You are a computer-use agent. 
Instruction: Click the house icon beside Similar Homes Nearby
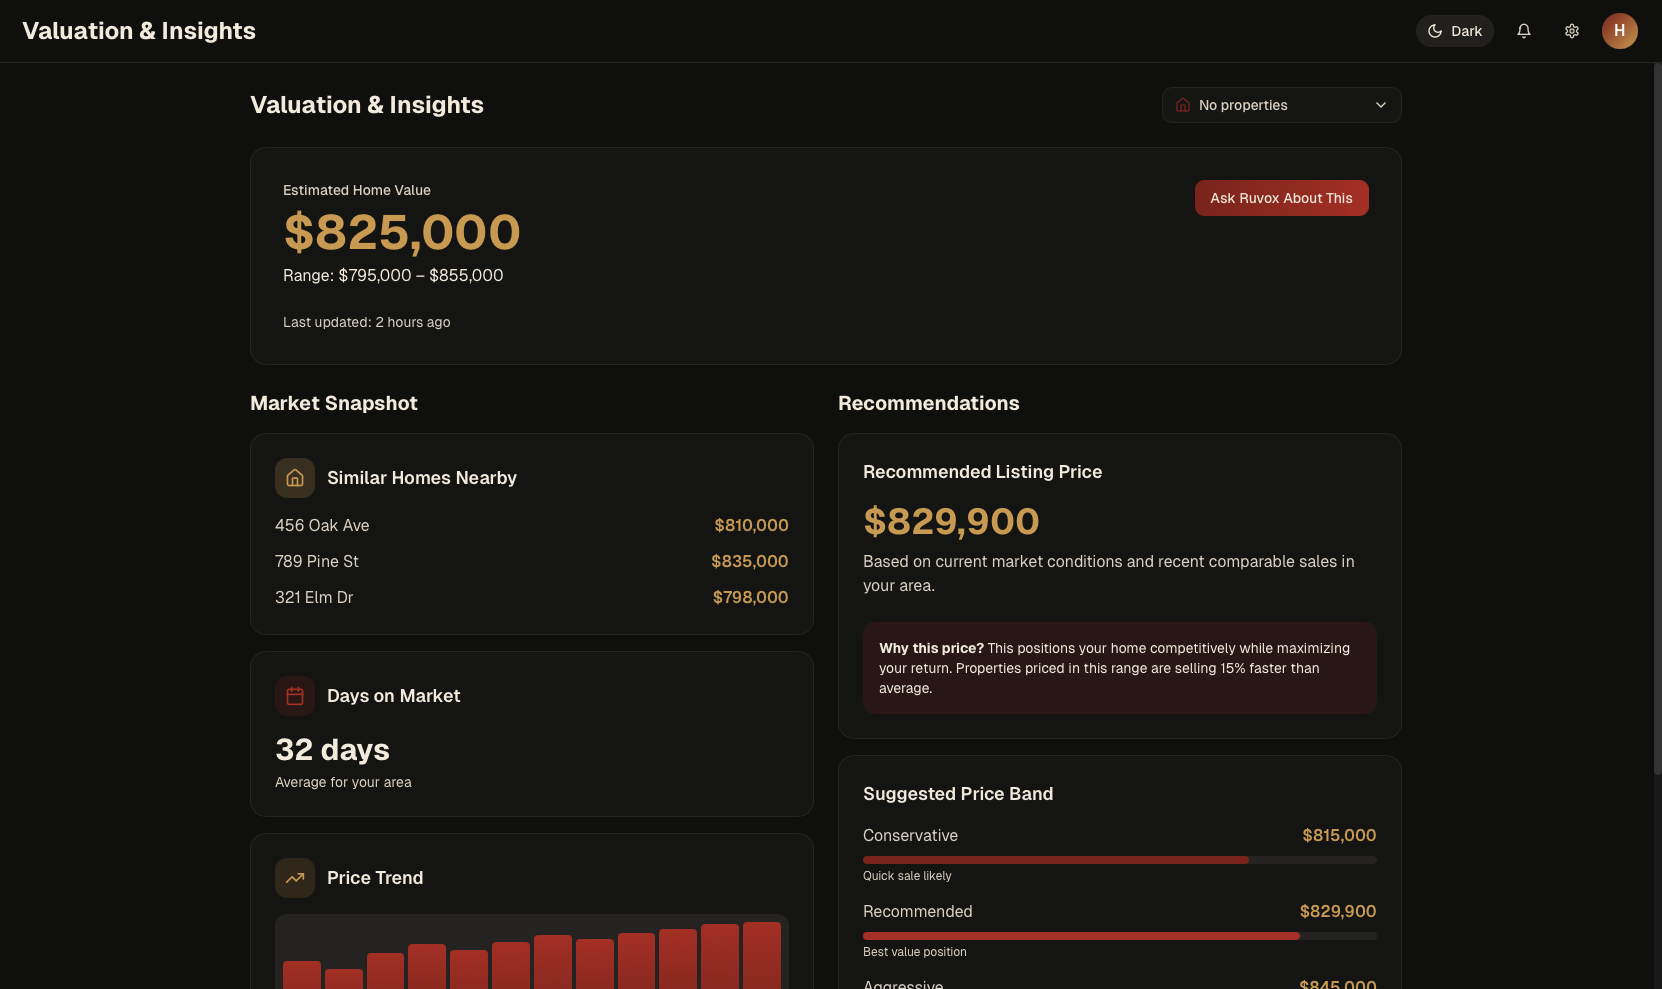295,478
